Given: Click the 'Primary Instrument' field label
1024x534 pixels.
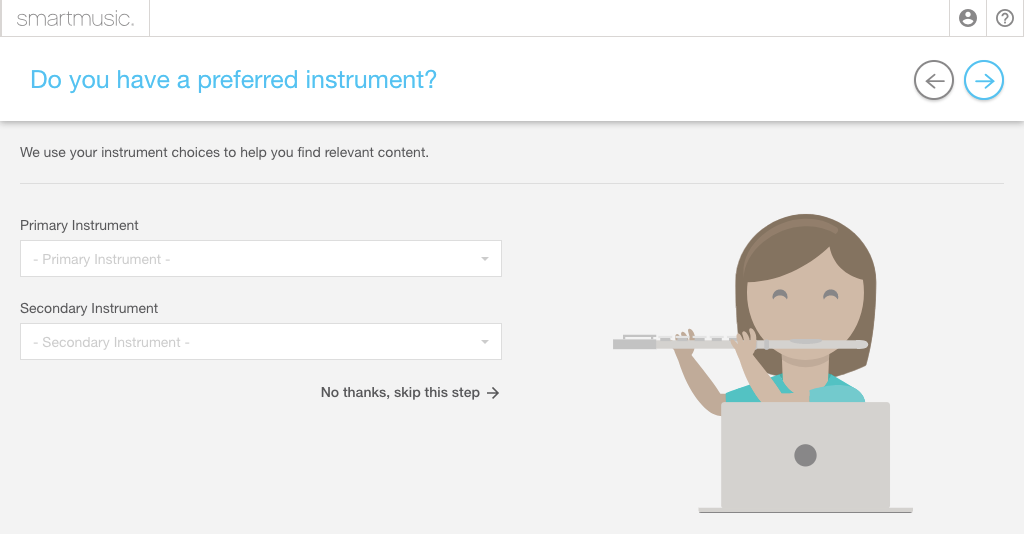Looking at the screenshot, I should [x=79, y=225].
